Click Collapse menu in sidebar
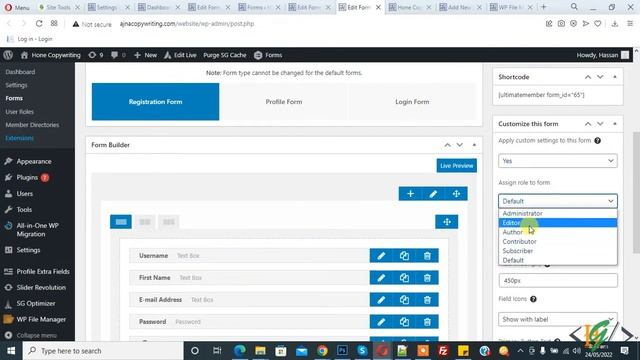Screen dimensions: 640x360 (36, 336)
